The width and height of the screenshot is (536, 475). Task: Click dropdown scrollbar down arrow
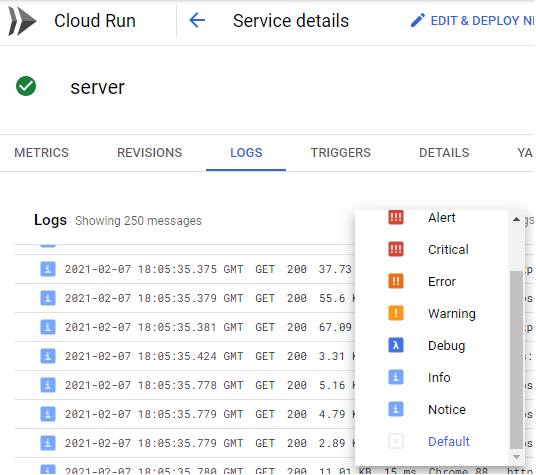click(x=516, y=457)
